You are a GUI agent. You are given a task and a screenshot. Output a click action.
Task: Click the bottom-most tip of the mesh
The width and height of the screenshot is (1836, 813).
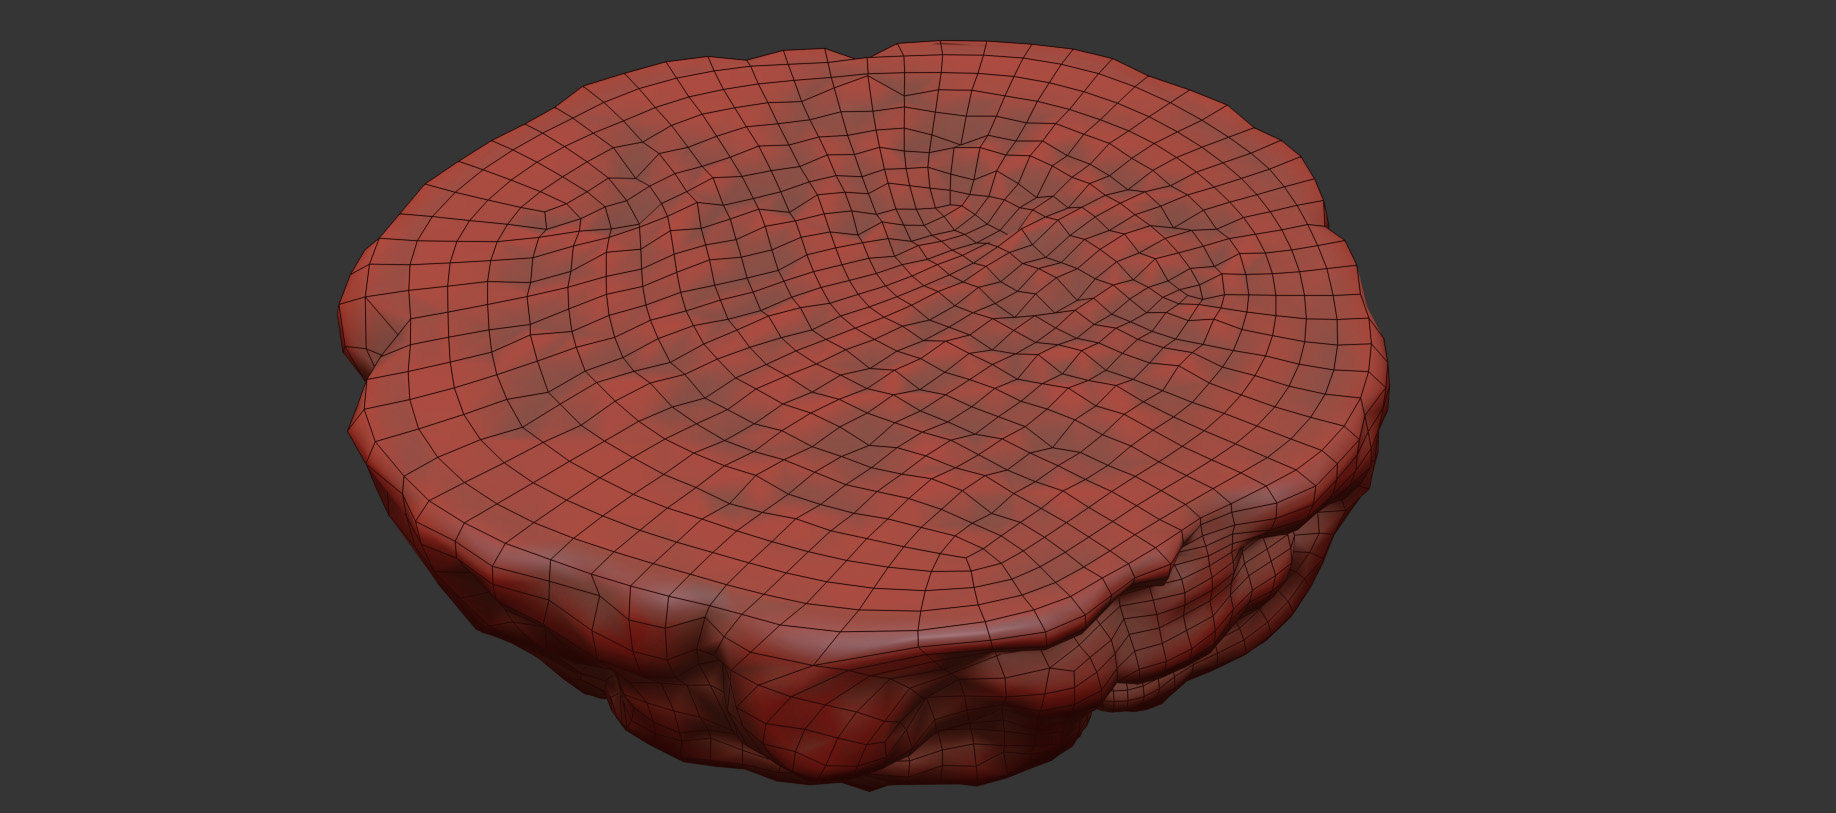pos(868,787)
